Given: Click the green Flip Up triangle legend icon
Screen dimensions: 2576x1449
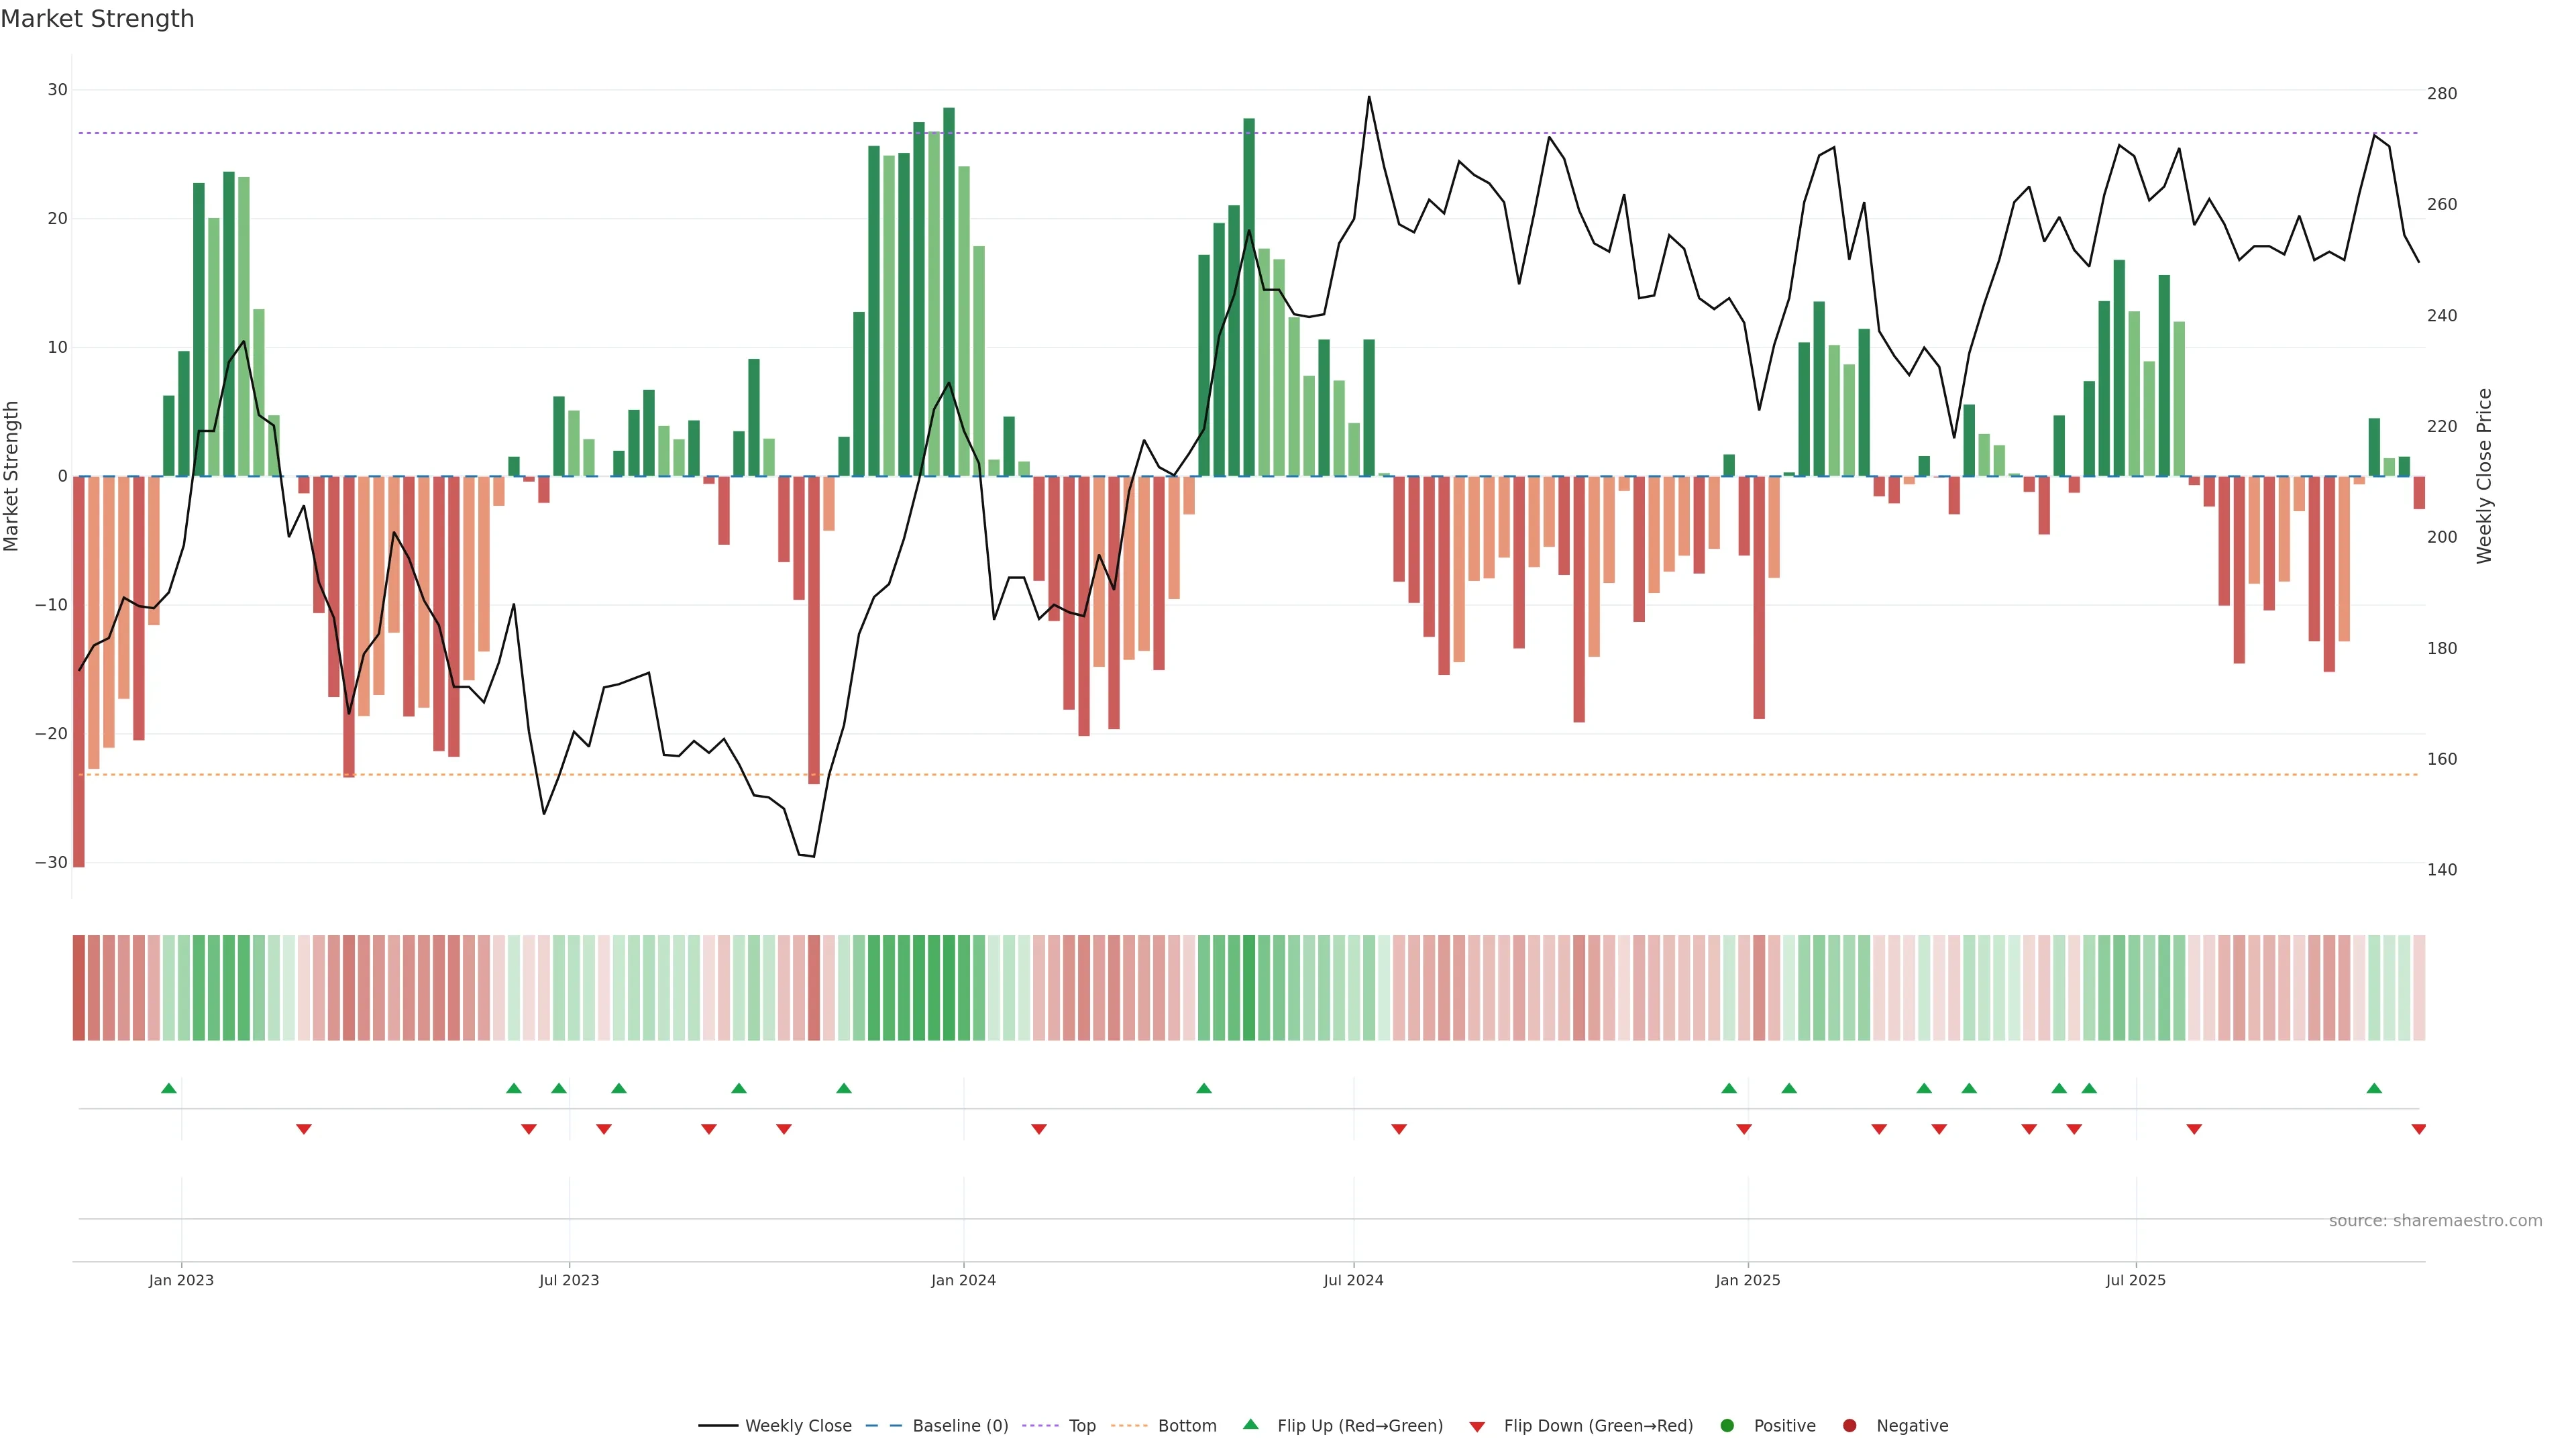Looking at the screenshot, I should pos(1249,1424).
